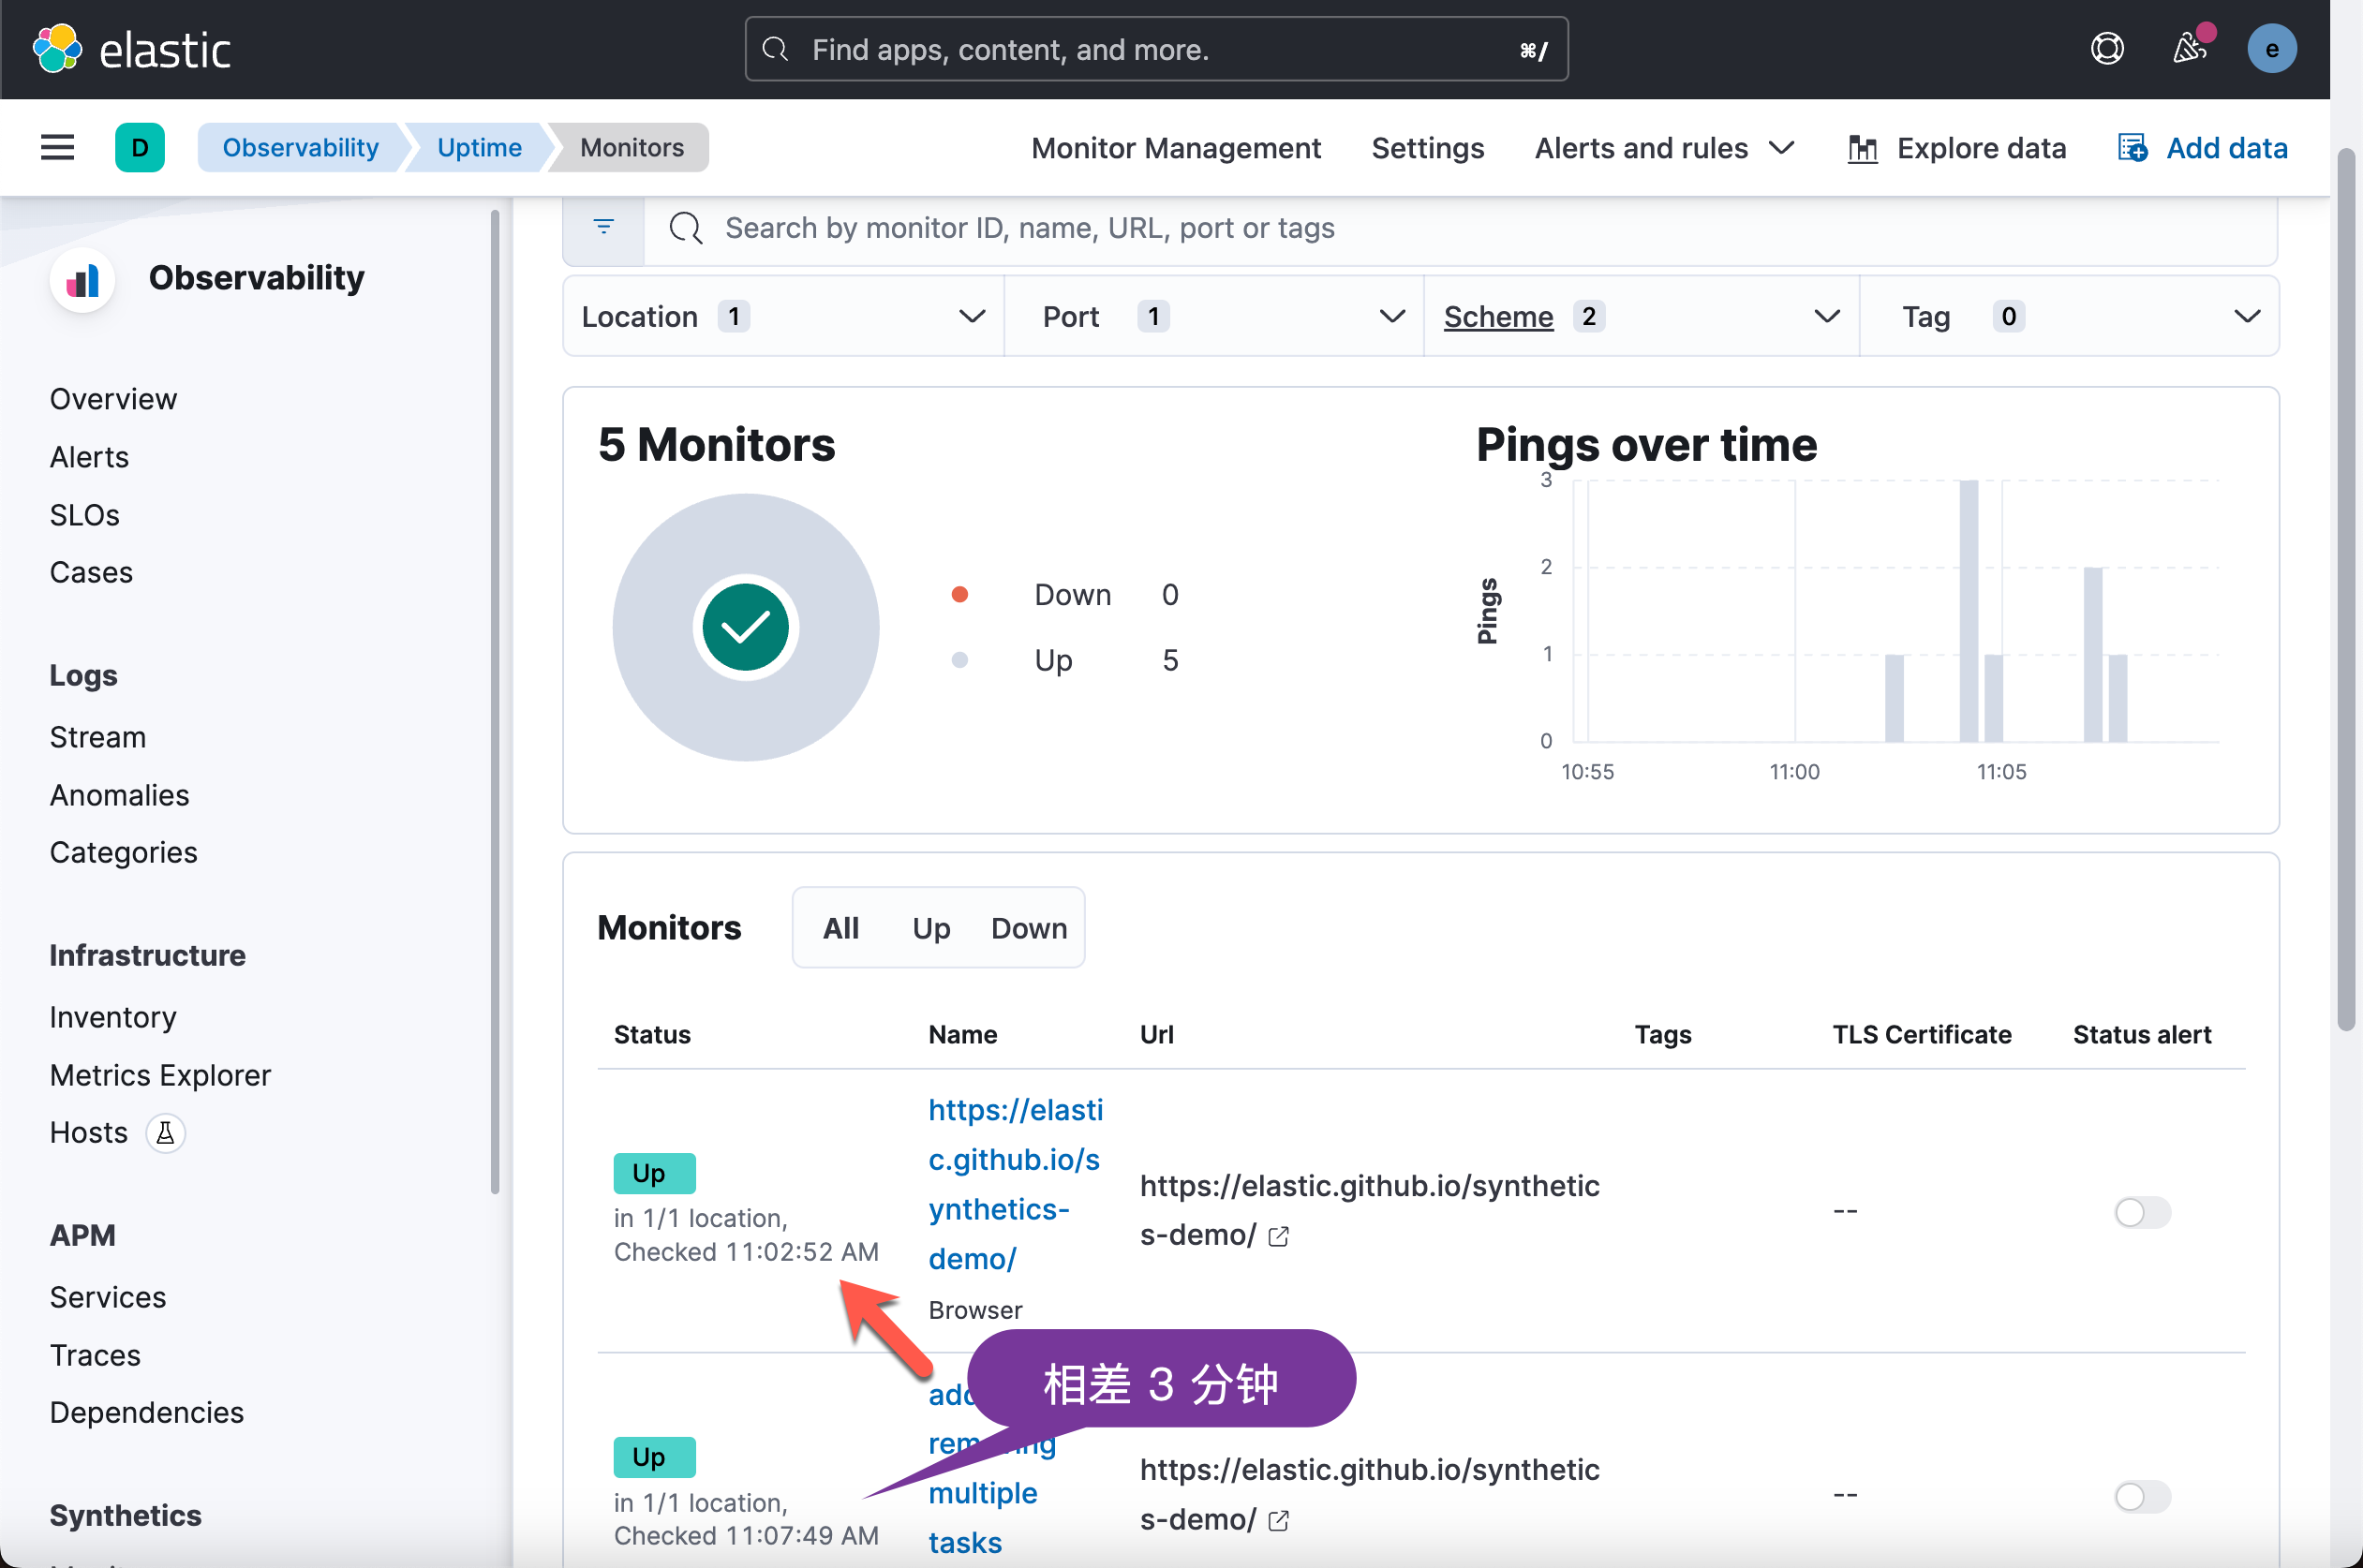The image size is (2363, 1568).
Task: Open the hamburger navigation menu
Action: coord(57,148)
